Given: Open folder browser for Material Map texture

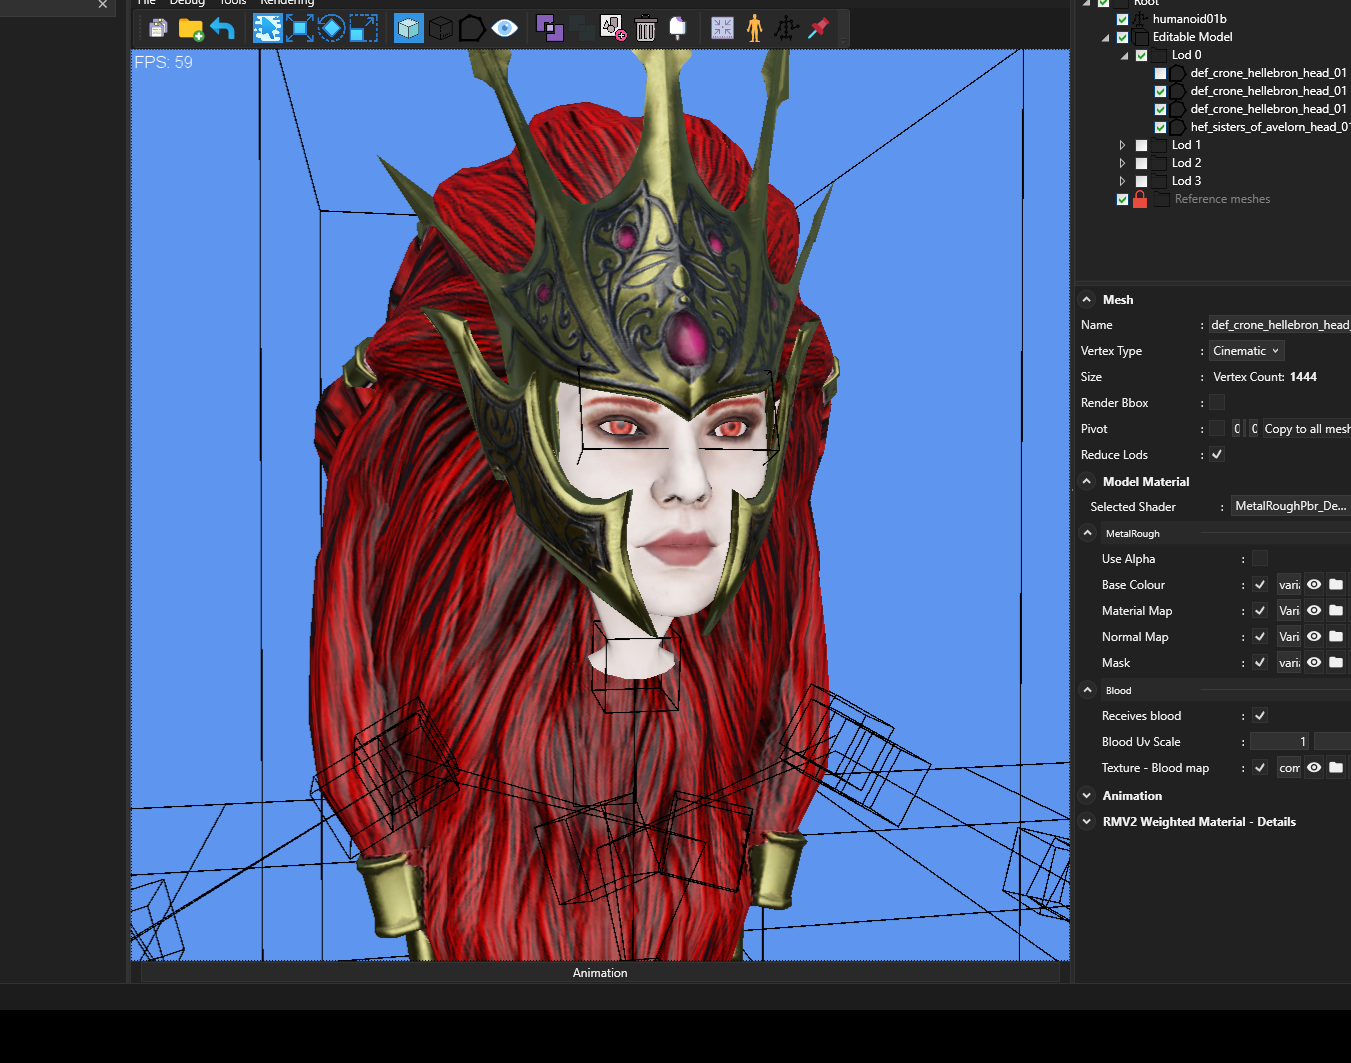Looking at the screenshot, I should click(1336, 610).
